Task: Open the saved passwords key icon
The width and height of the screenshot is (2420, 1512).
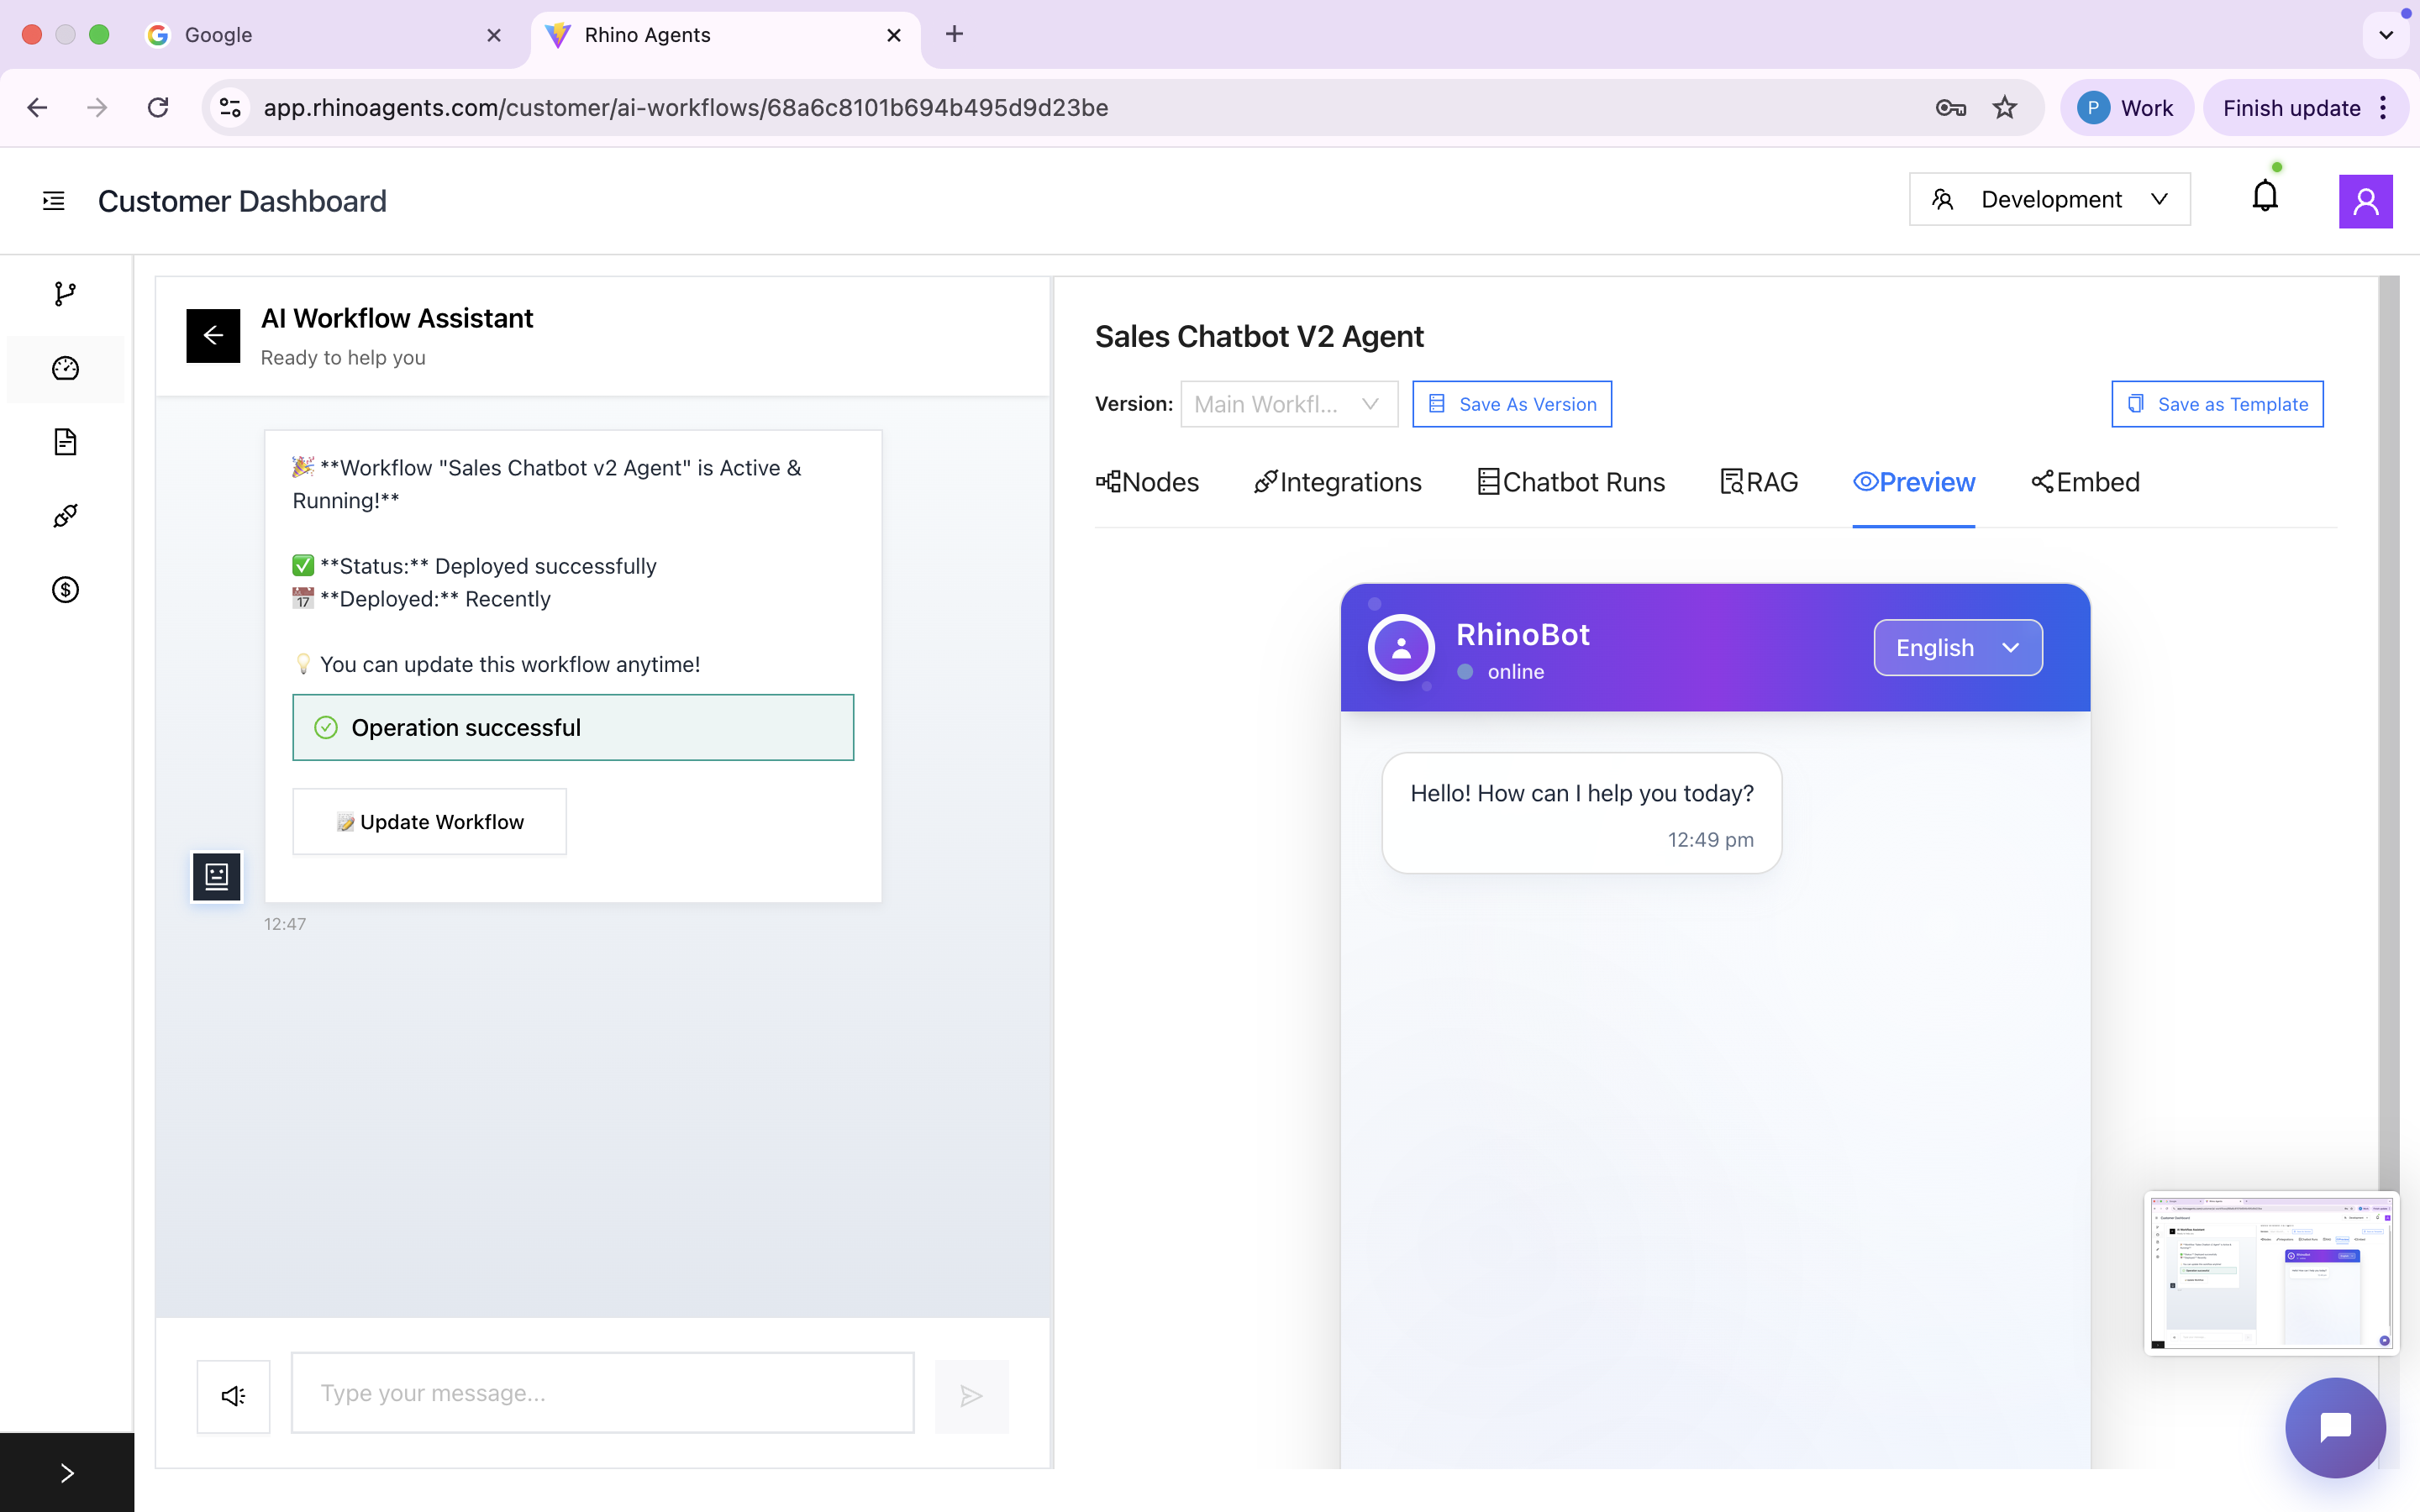Action: coord(1951,107)
